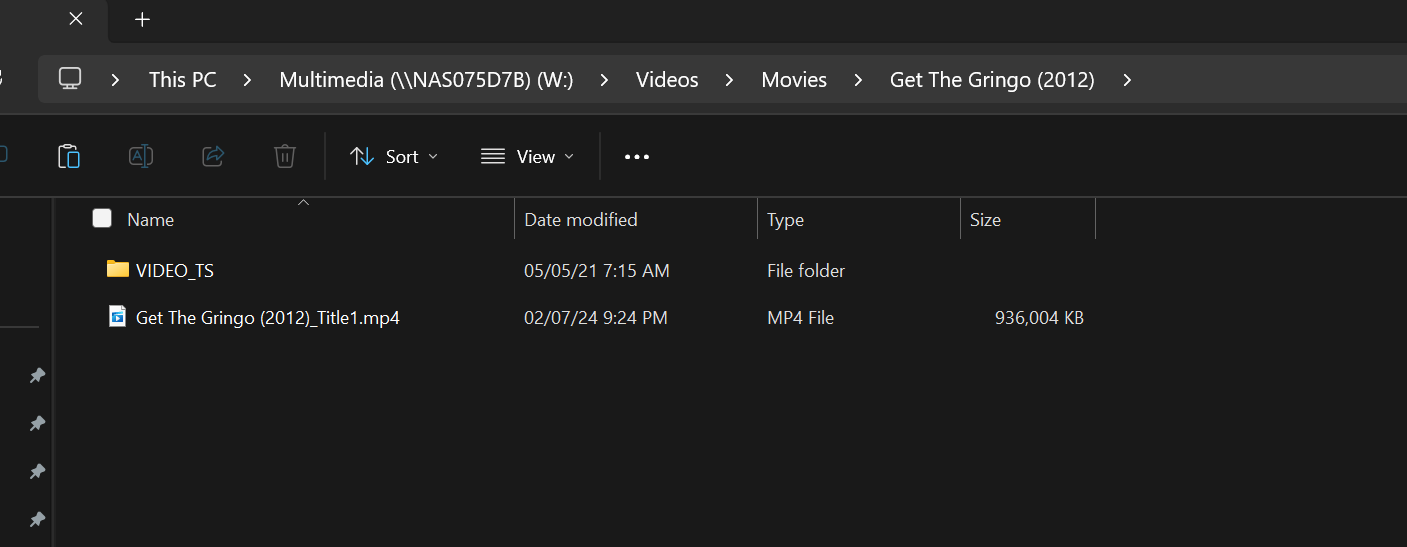Tick the select-all checkbox beside Name

tap(102, 219)
